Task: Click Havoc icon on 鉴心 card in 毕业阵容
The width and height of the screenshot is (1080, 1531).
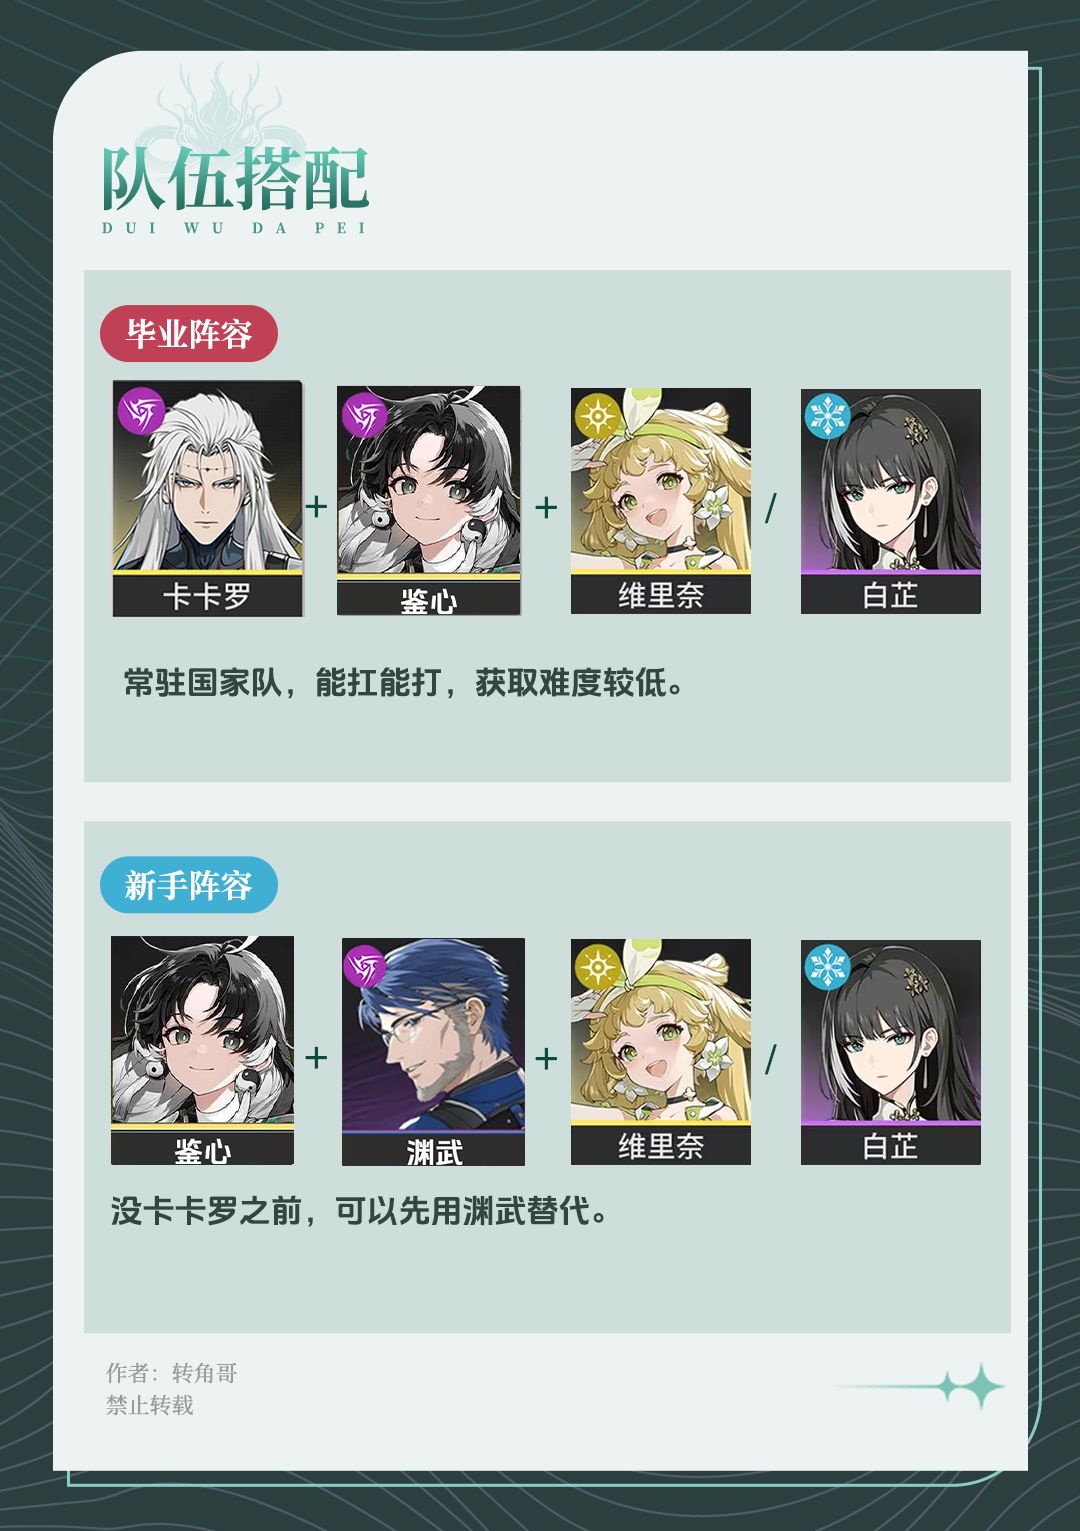Action: (364, 414)
